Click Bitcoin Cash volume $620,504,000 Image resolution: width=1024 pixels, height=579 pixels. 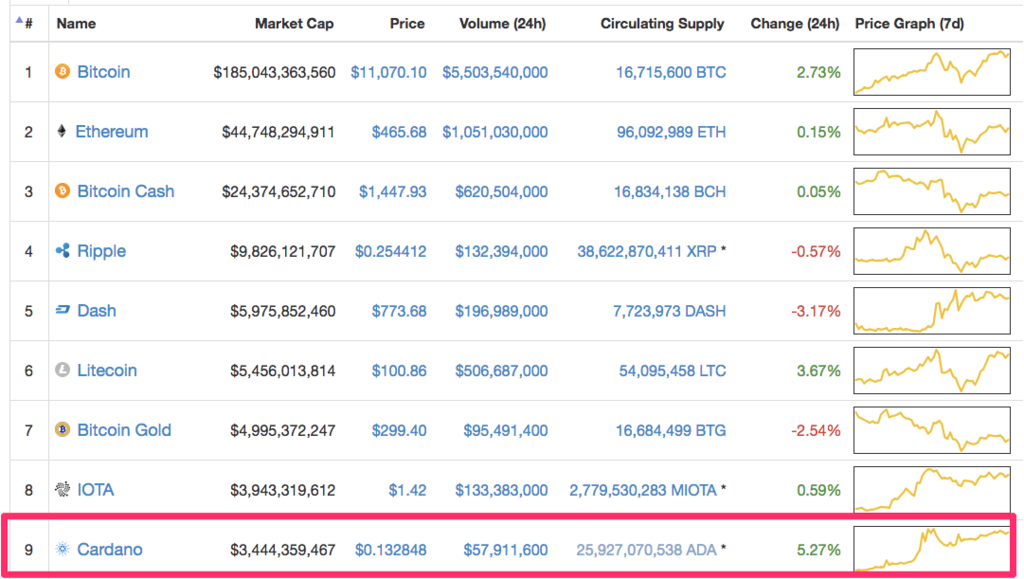(502, 191)
